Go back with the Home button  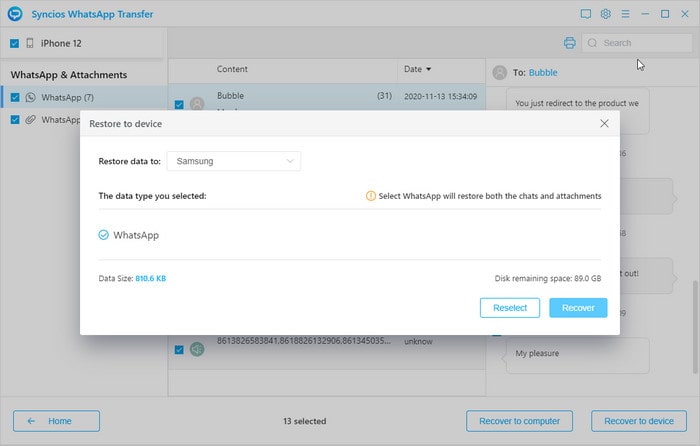[56, 421]
